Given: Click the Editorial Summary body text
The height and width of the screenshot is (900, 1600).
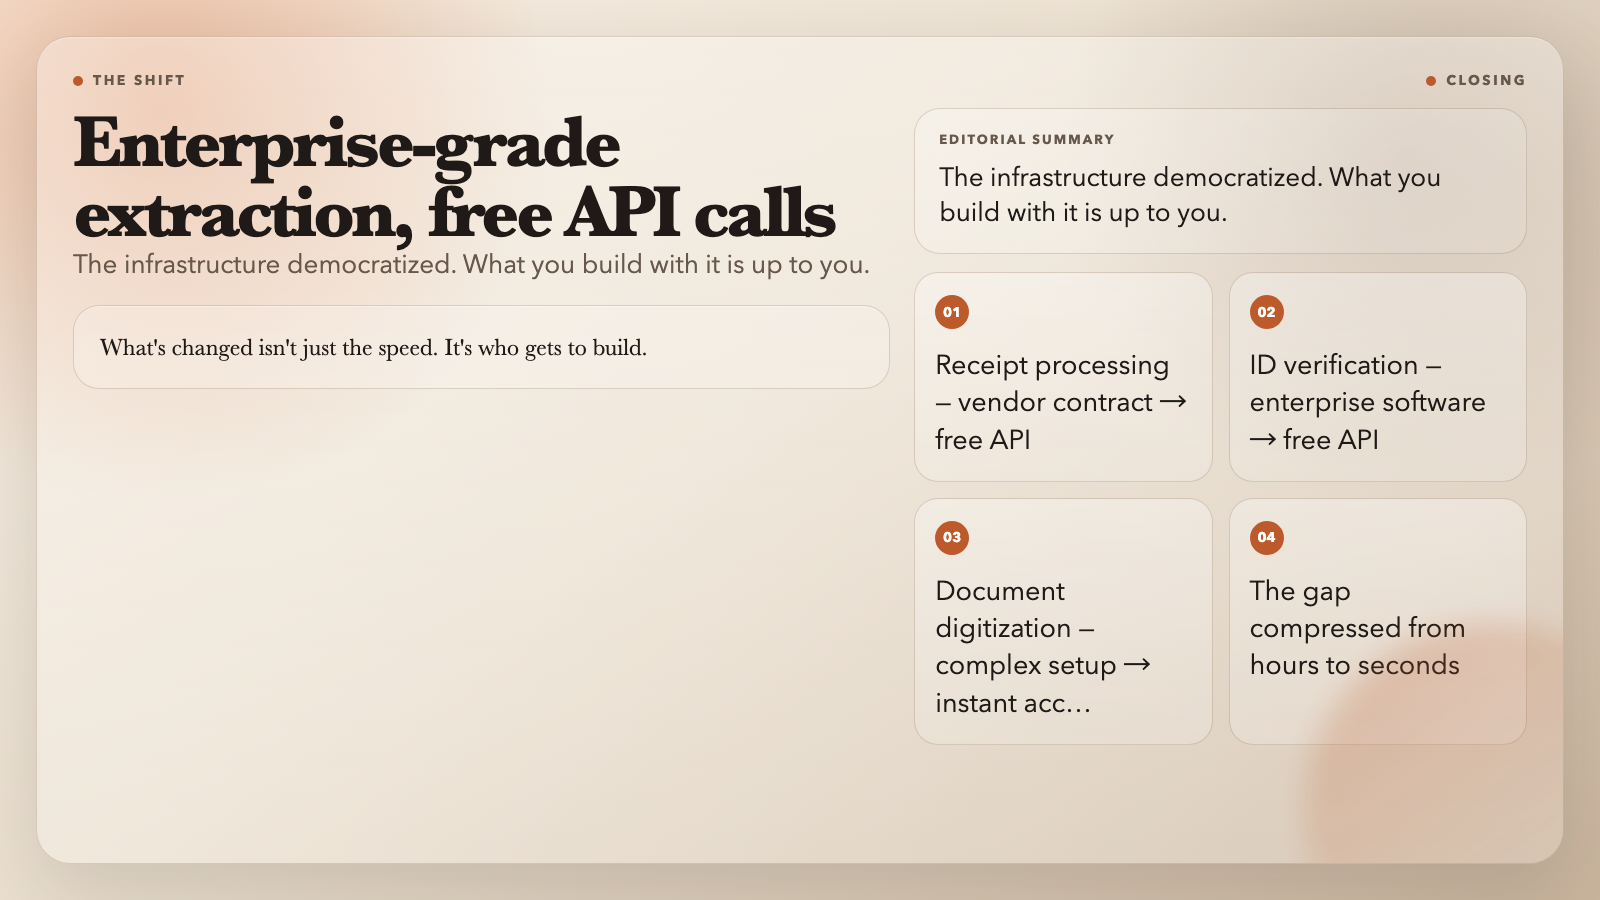Looking at the screenshot, I should coord(1190,194).
